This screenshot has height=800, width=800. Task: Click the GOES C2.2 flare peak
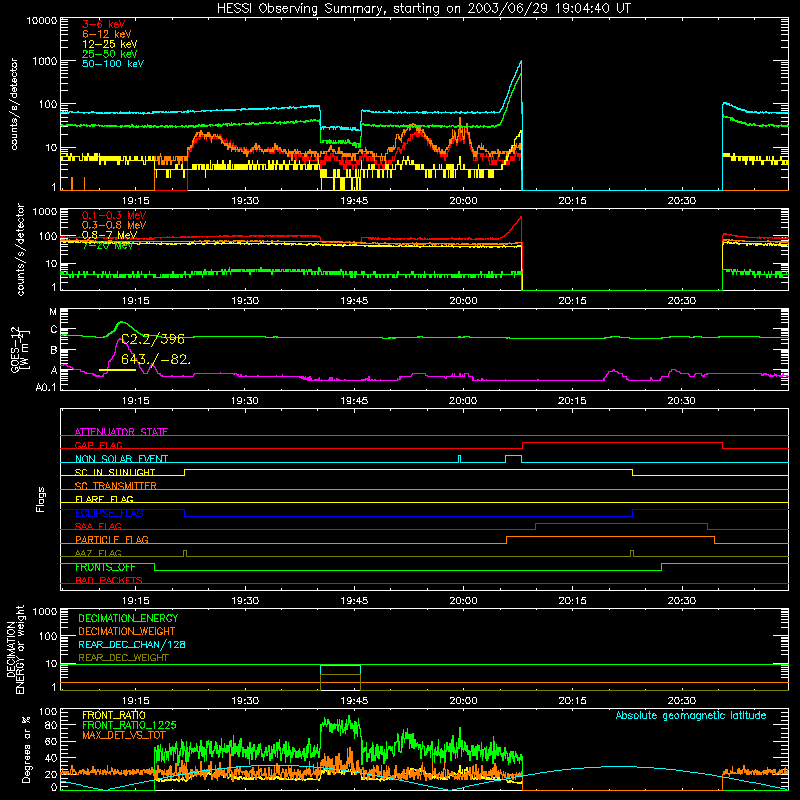(x=121, y=322)
